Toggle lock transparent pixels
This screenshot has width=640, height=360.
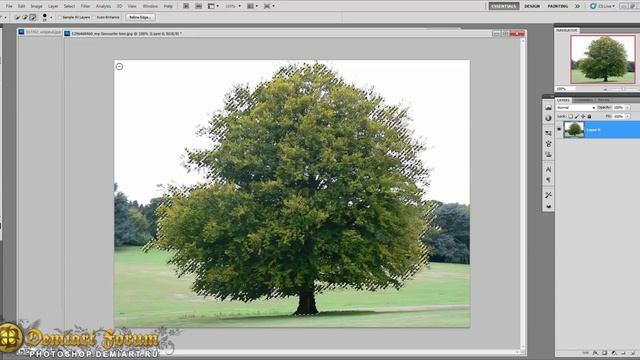point(571,117)
